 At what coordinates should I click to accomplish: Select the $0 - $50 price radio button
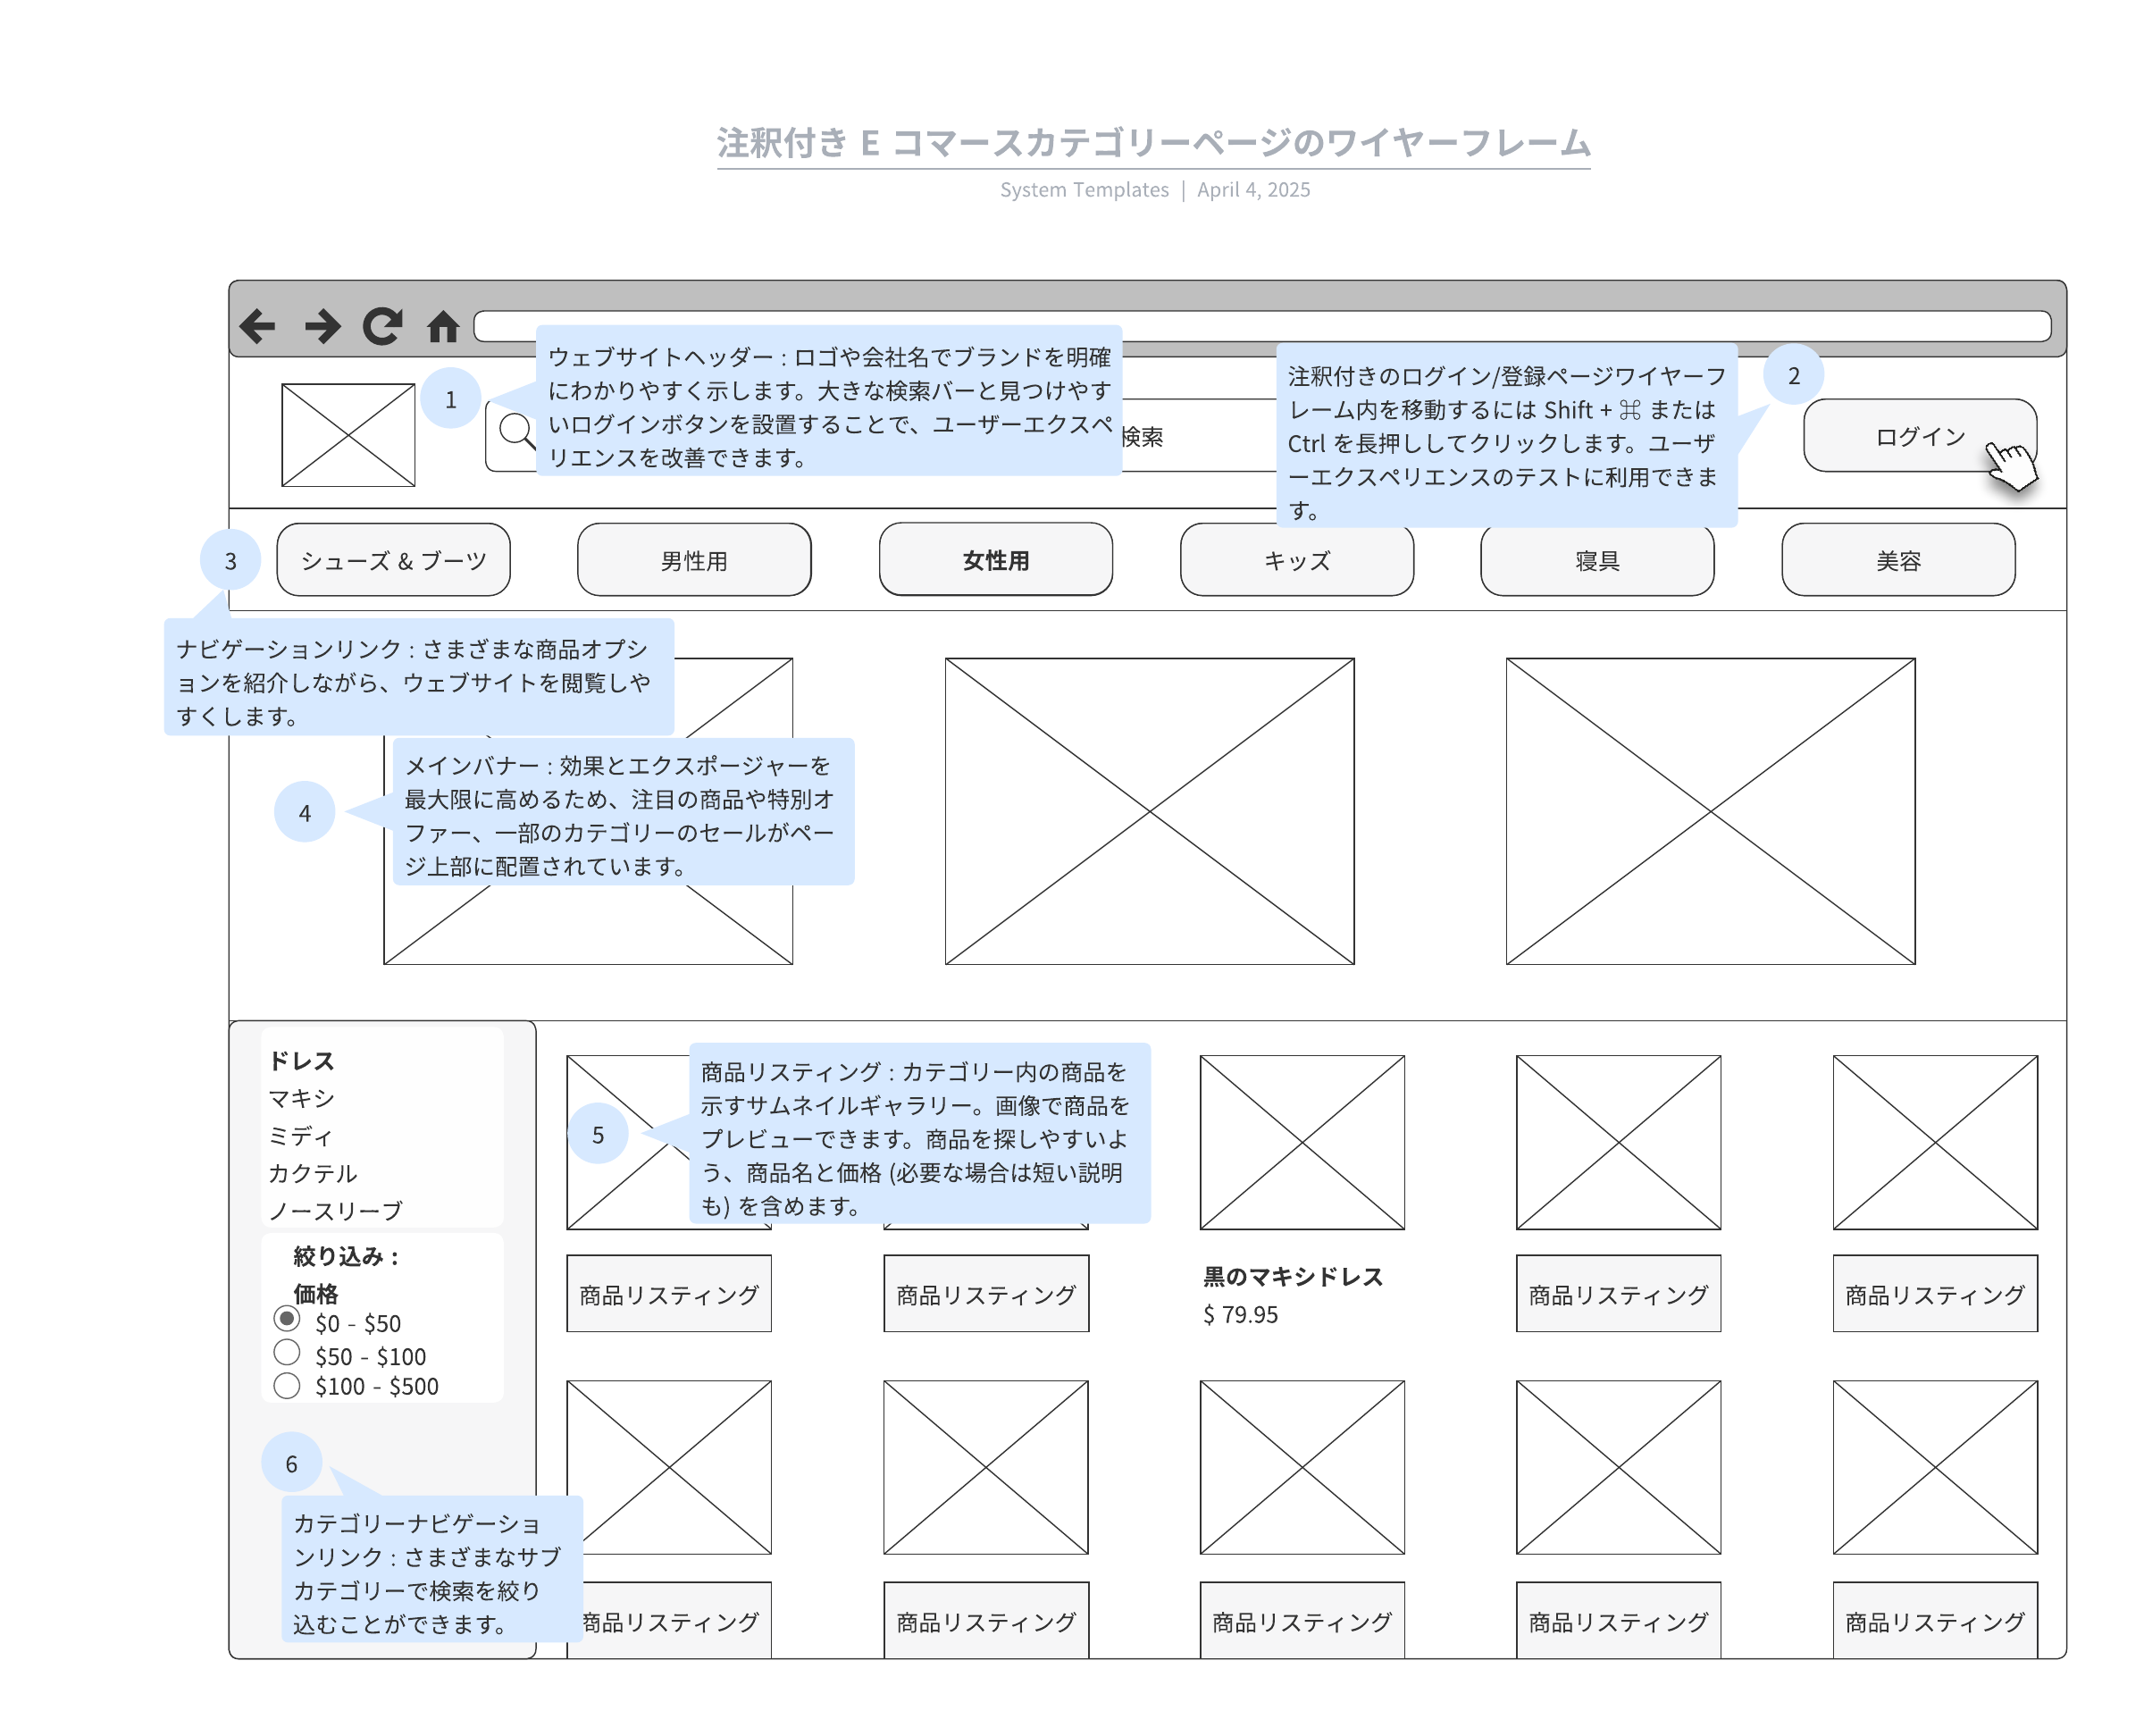pyautogui.click(x=287, y=1318)
